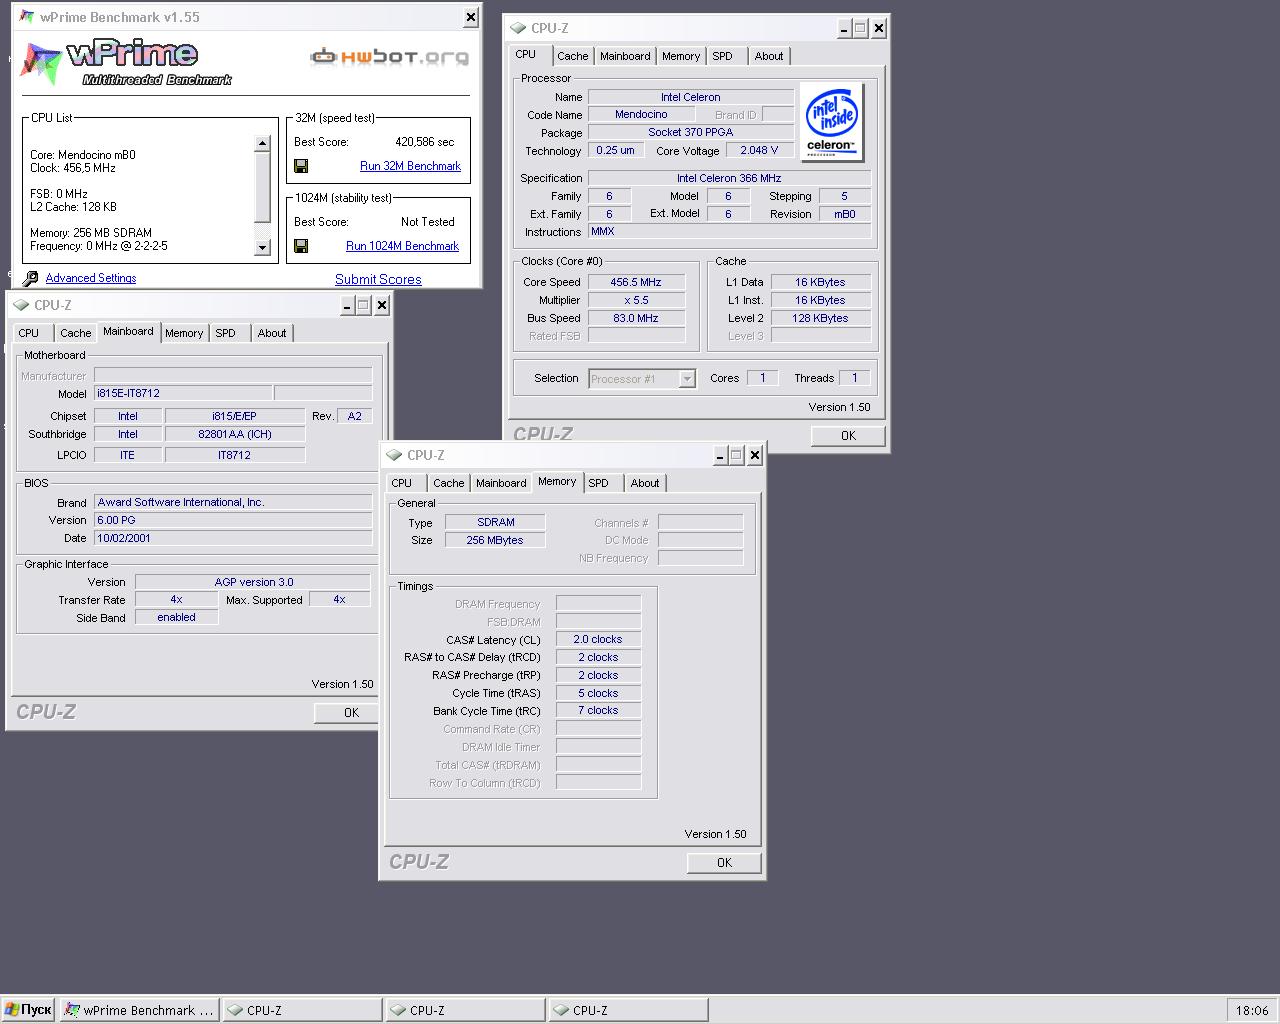Save the 32M benchmark score floppy icon

[301, 166]
